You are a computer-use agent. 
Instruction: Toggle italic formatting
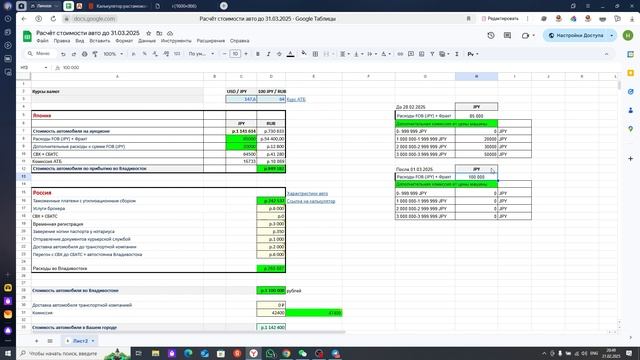[x=268, y=54]
